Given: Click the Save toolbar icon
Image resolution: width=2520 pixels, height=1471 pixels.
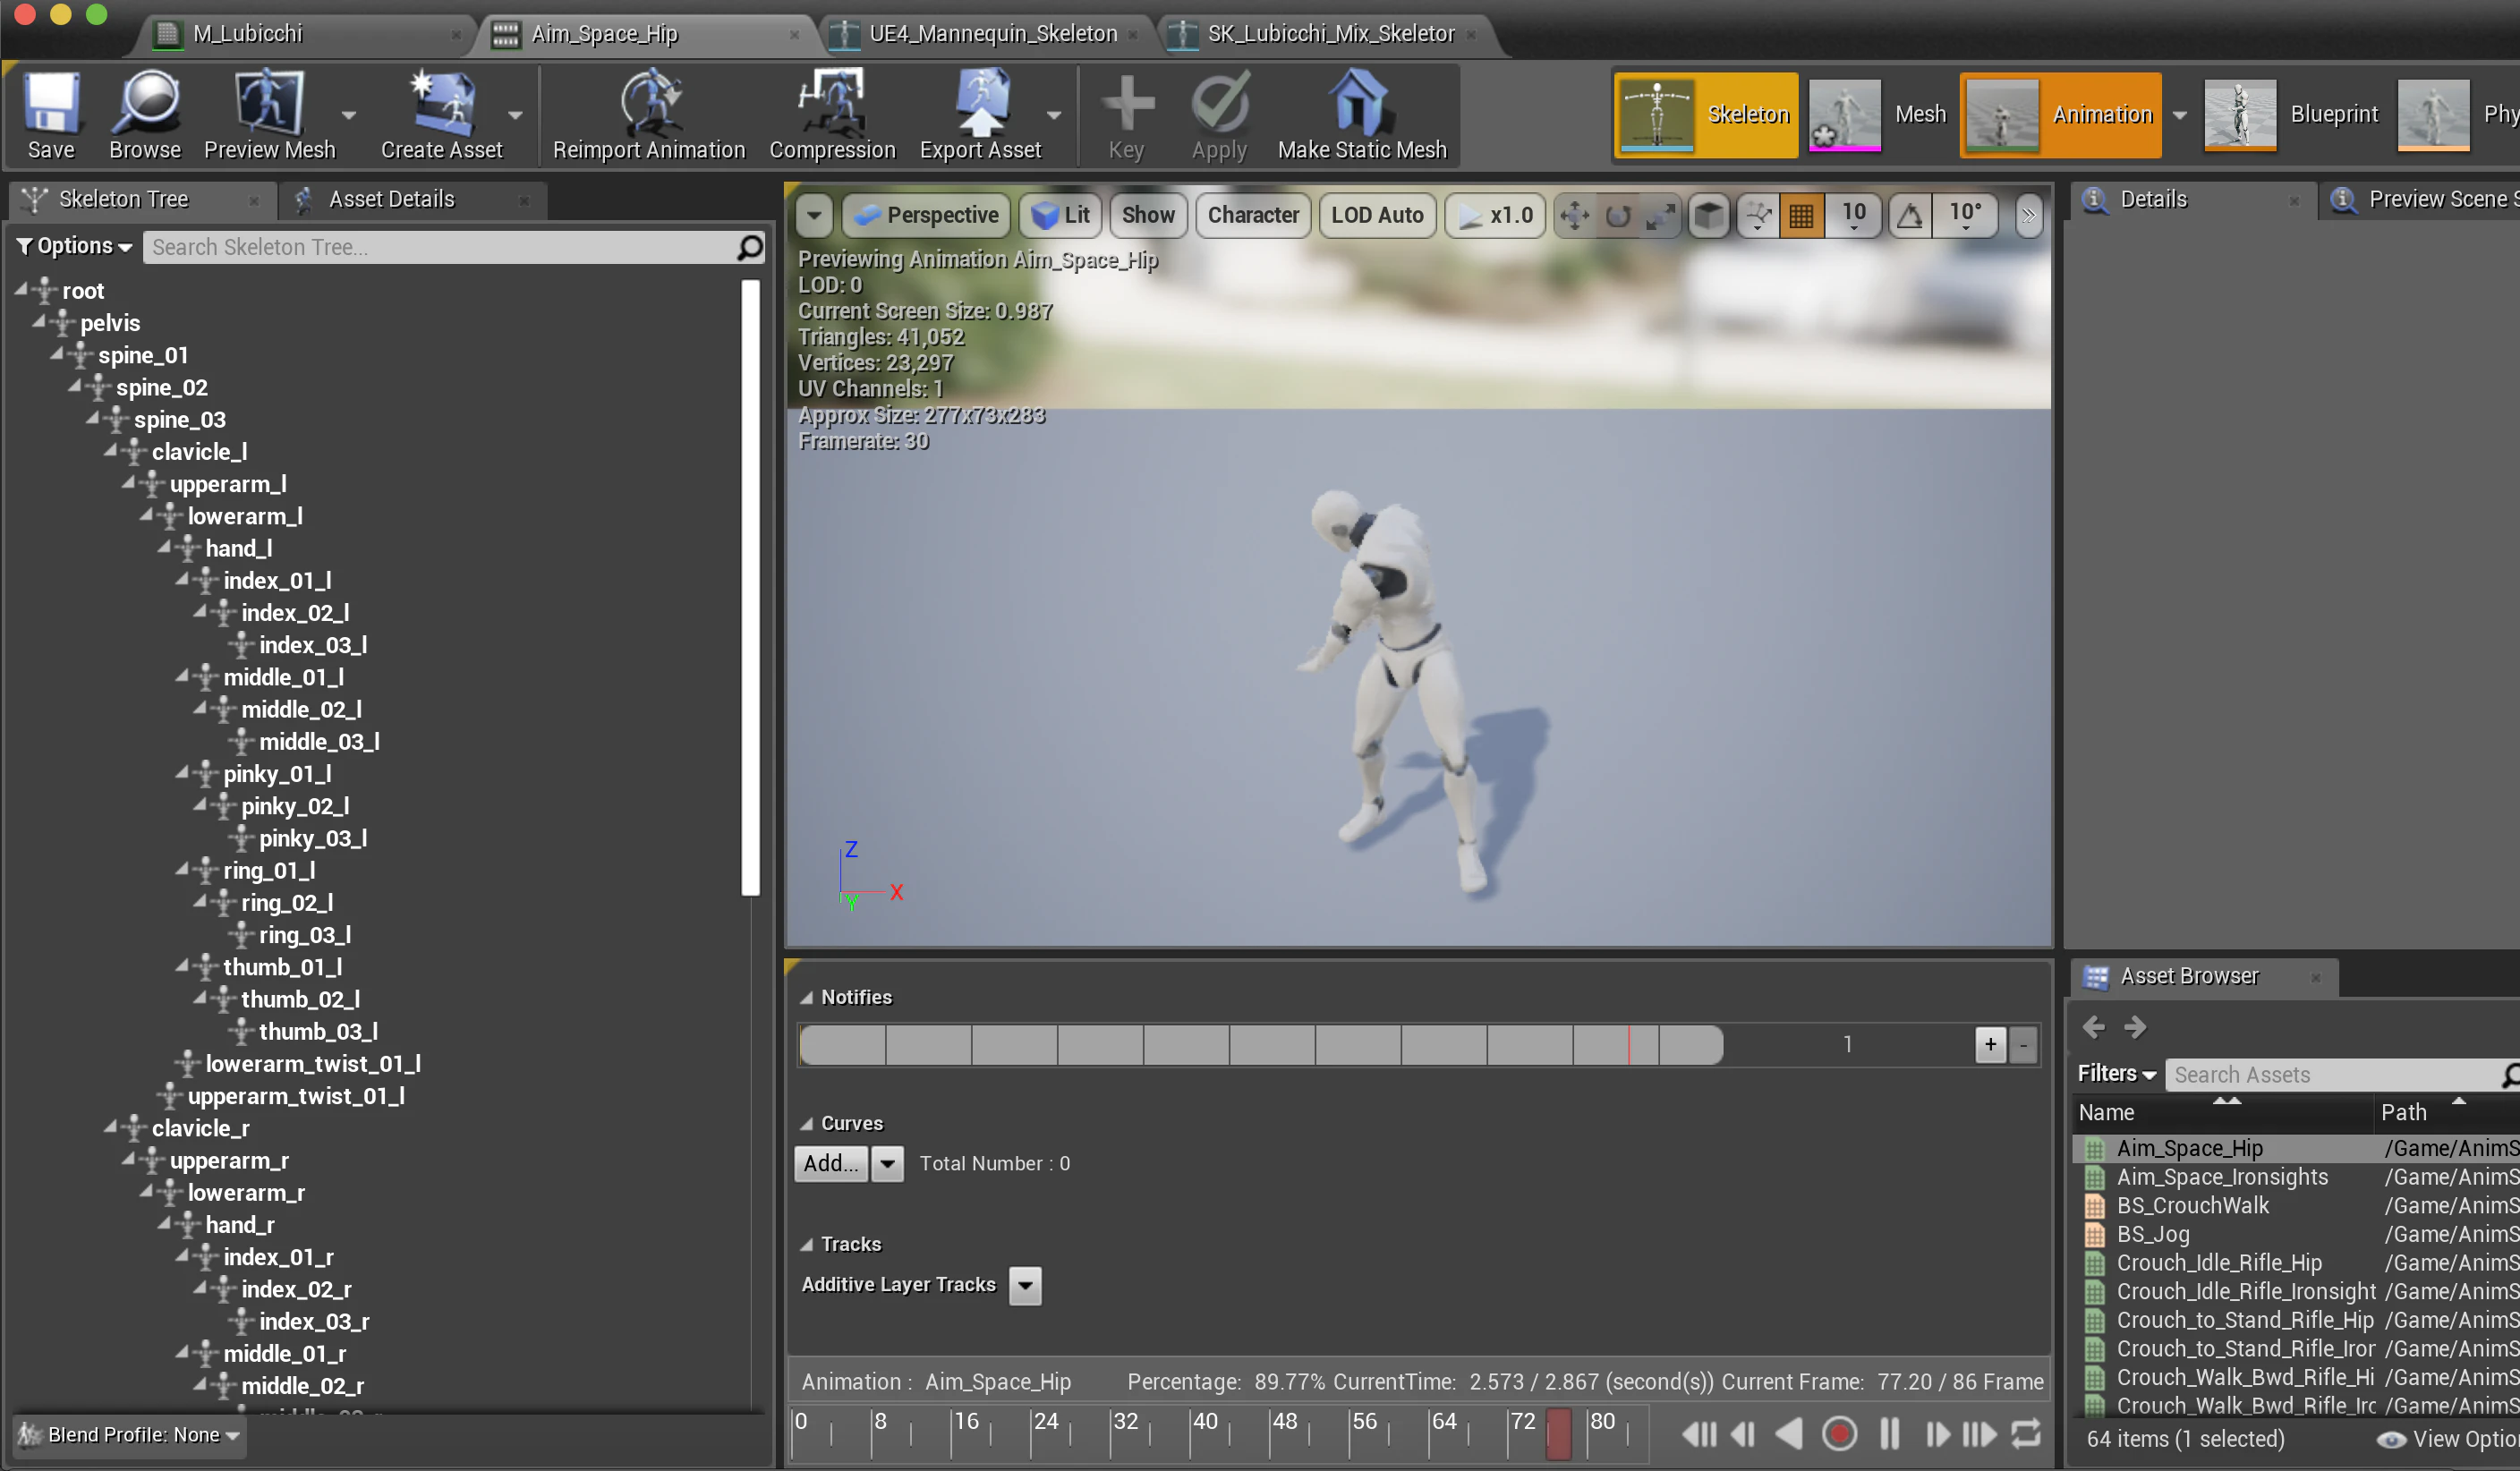Looking at the screenshot, I should click(x=51, y=103).
